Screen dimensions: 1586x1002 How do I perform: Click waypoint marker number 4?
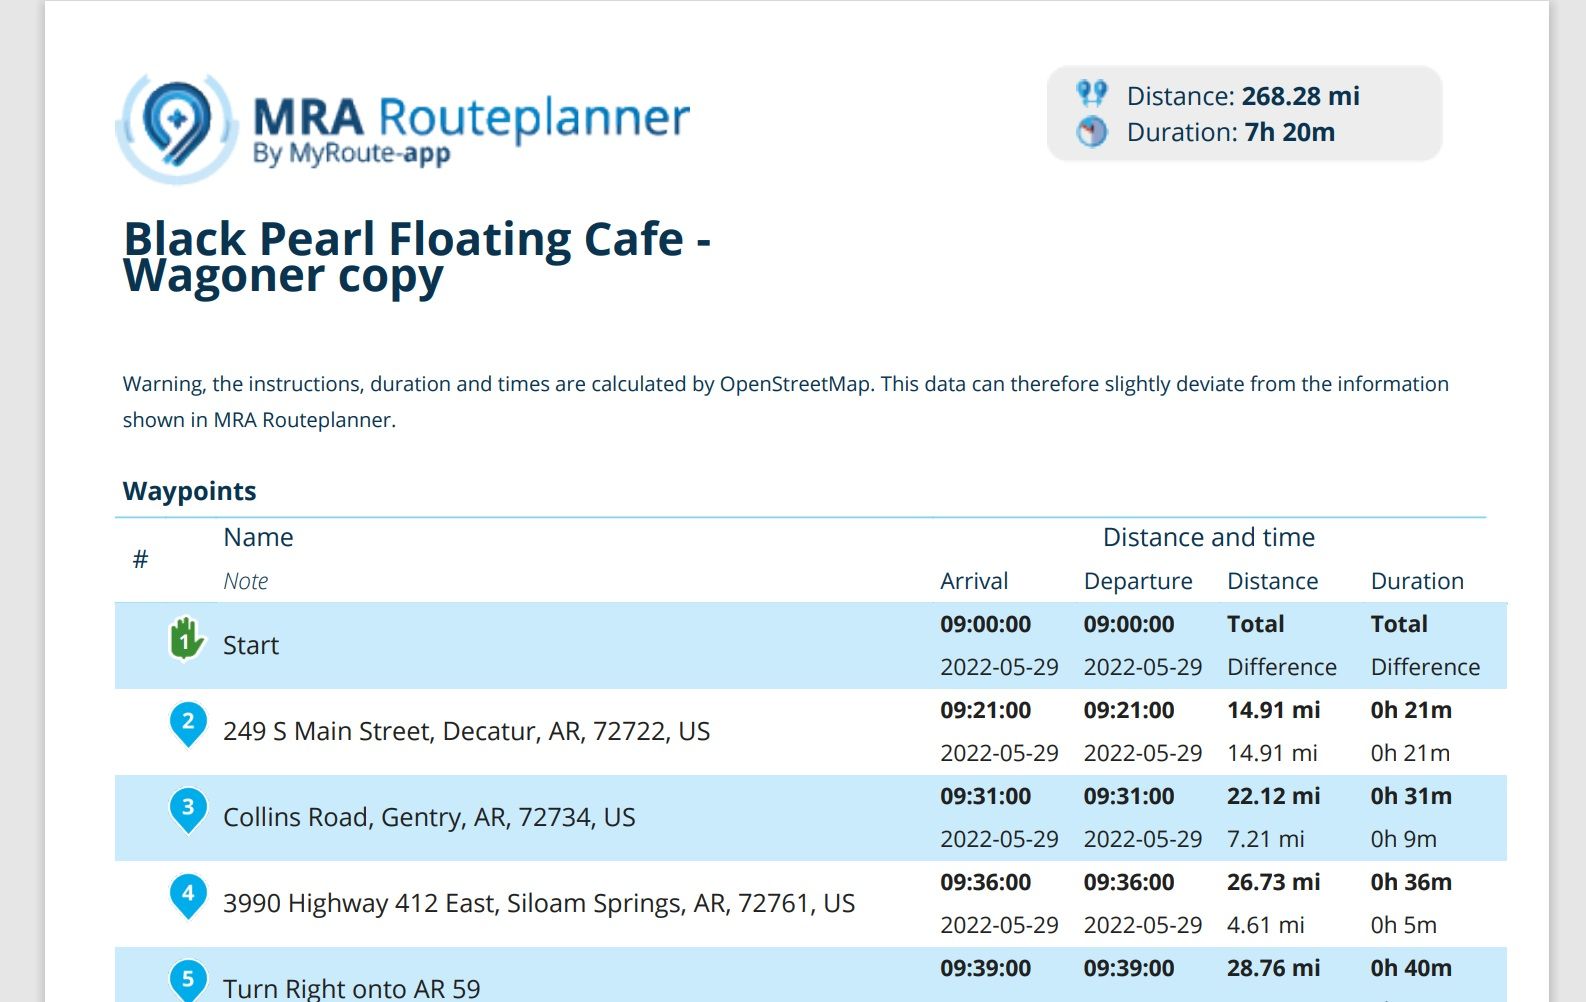(188, 897)
